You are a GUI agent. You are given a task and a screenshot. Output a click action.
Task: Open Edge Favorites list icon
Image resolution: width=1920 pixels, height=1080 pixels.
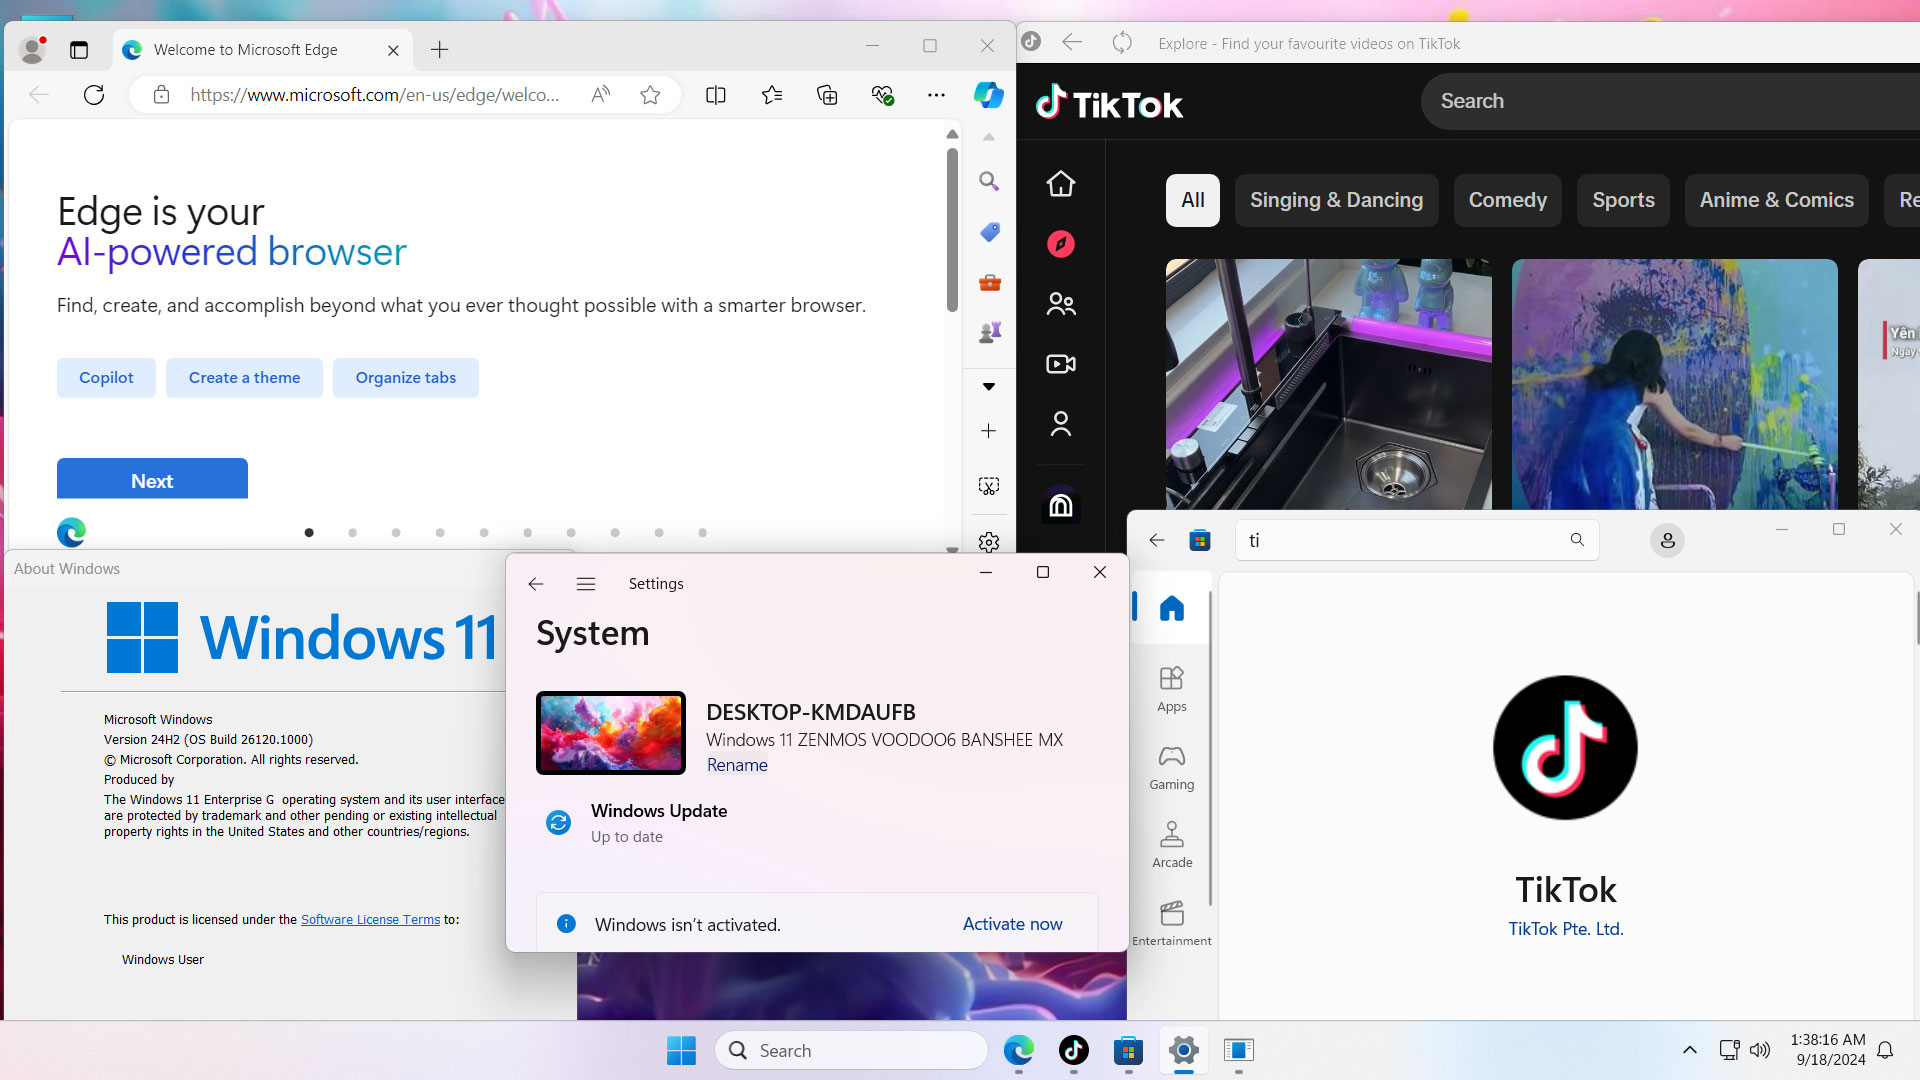pos(772,95)
